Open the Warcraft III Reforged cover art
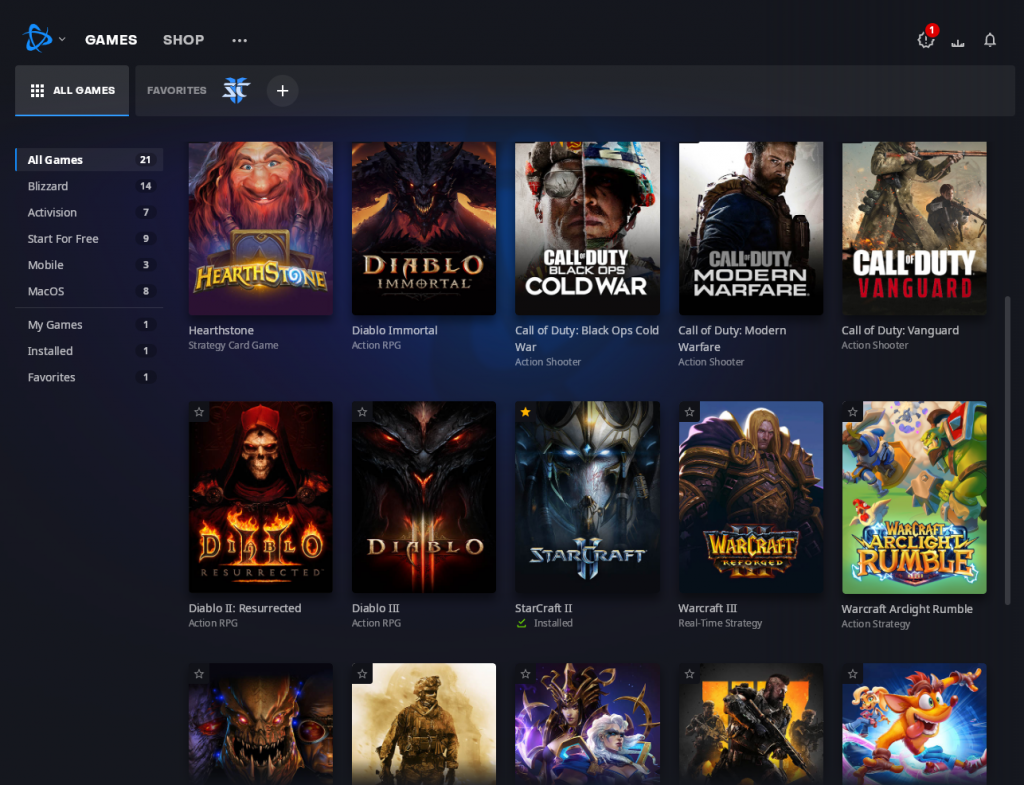 tap(751, 497)
